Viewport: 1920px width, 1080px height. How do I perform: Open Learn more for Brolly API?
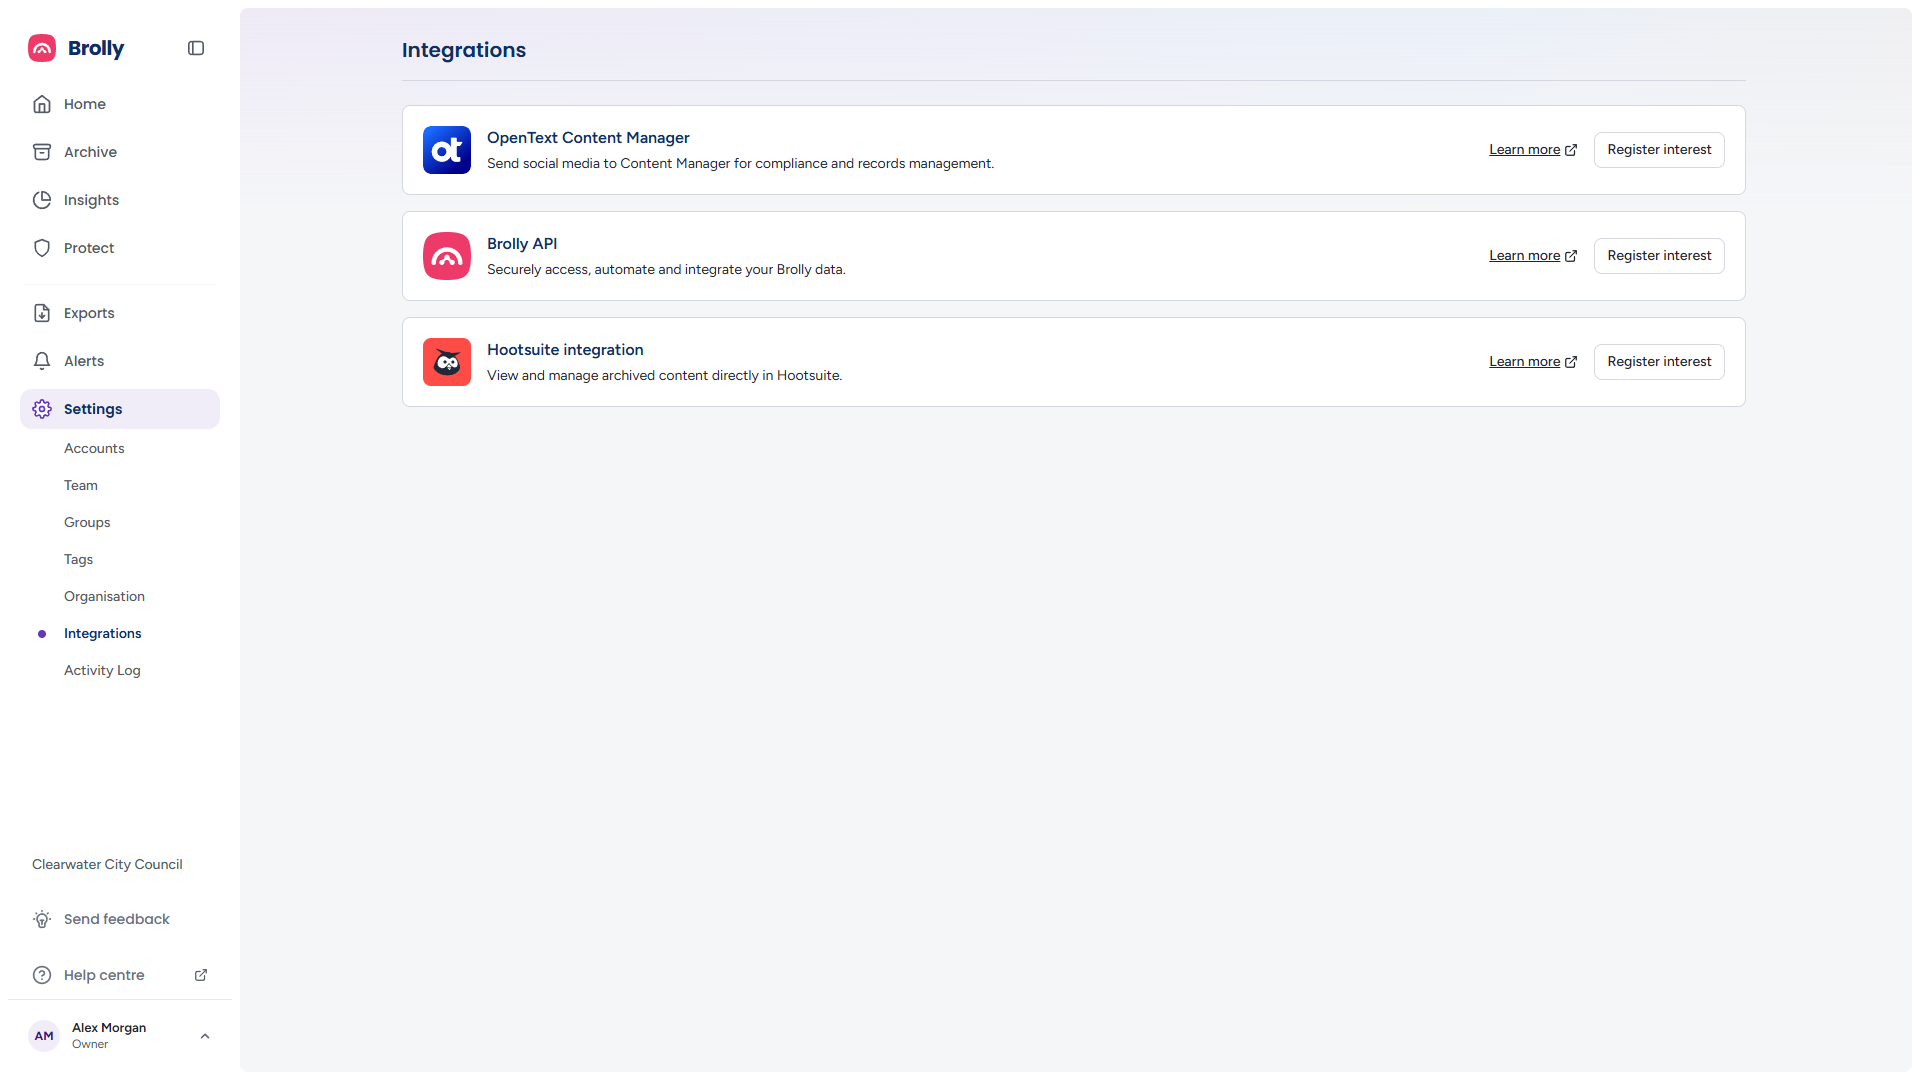click(x=1533, y=256)
